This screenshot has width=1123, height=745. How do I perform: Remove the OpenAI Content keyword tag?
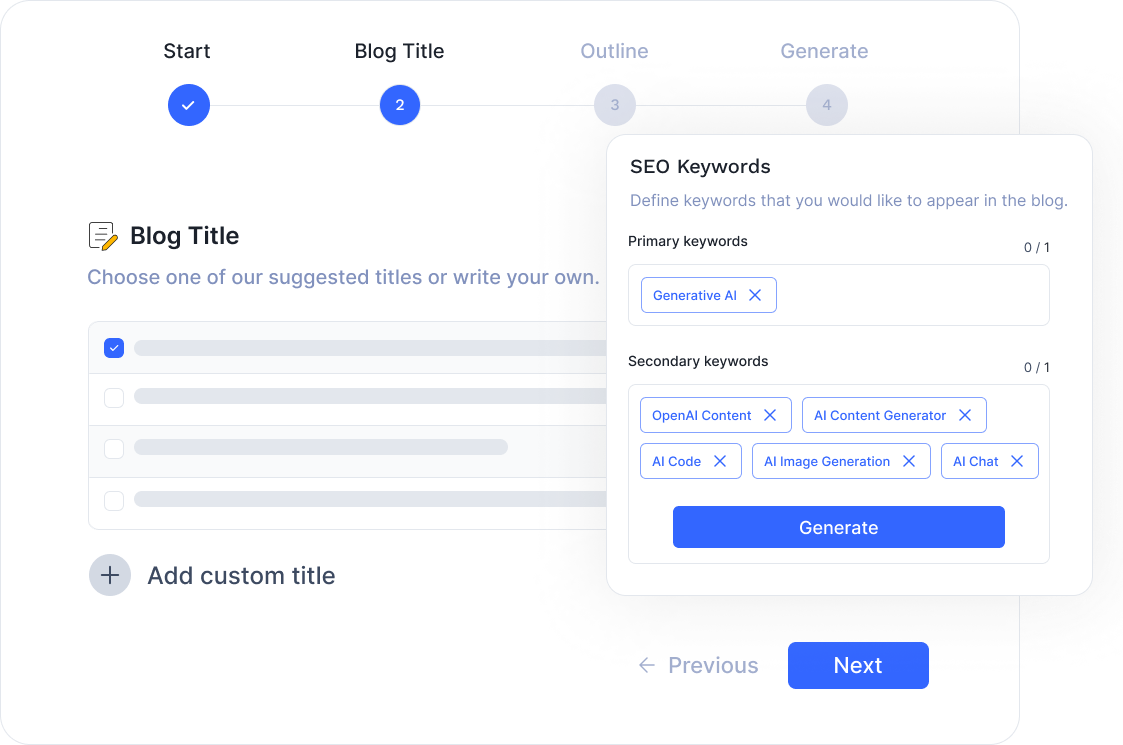coord(770,415)
